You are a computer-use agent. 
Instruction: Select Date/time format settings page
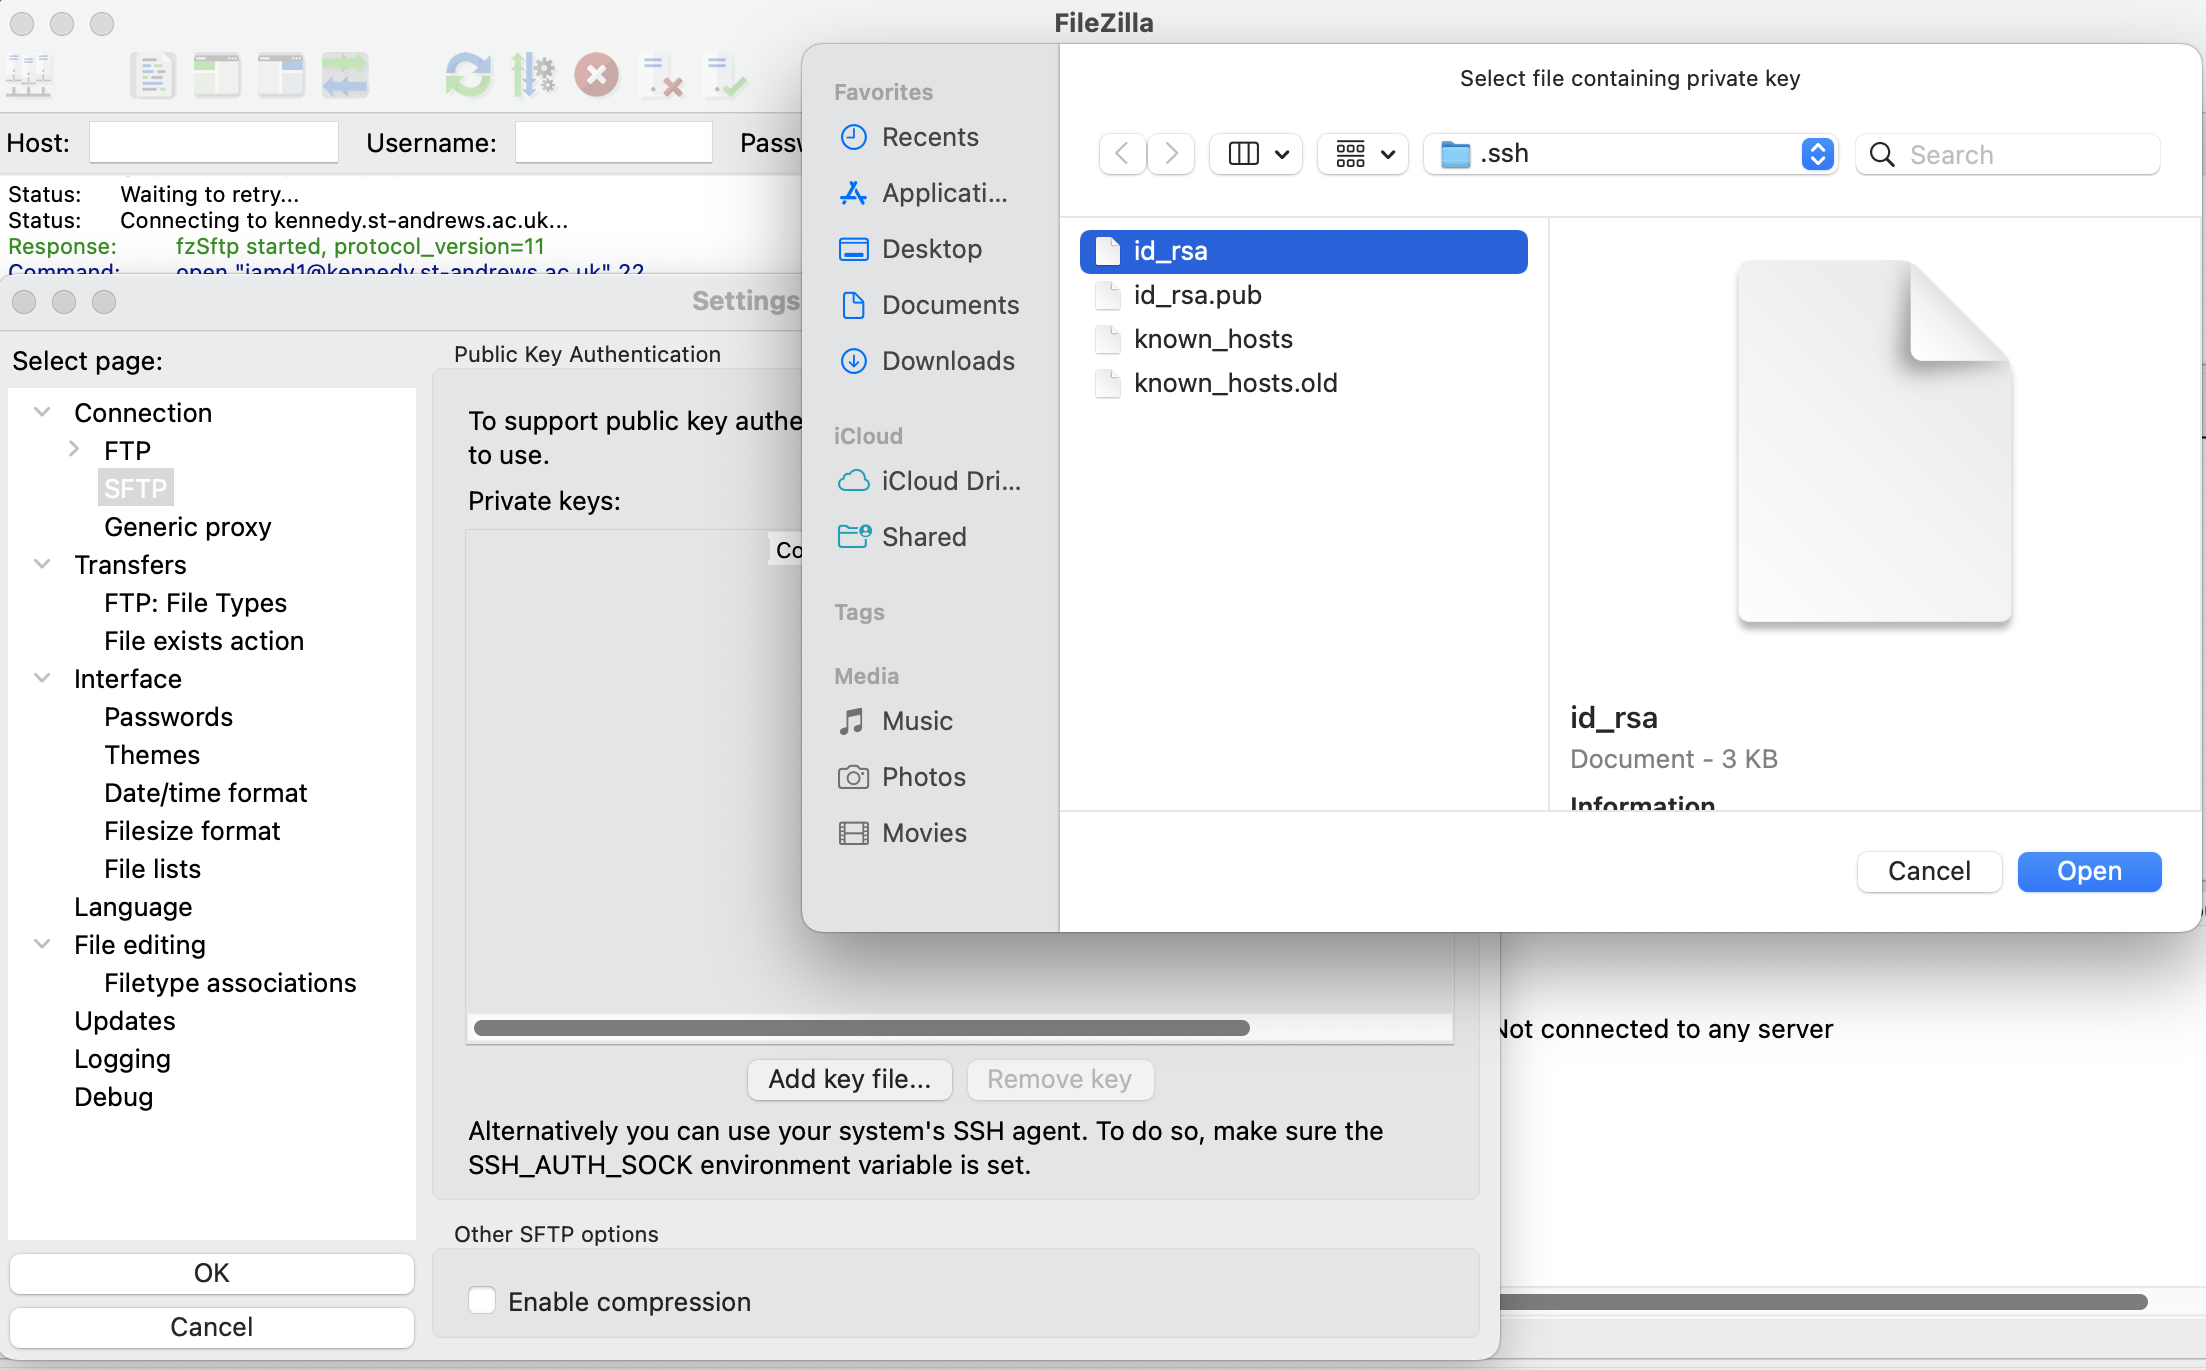coord(205,793)
